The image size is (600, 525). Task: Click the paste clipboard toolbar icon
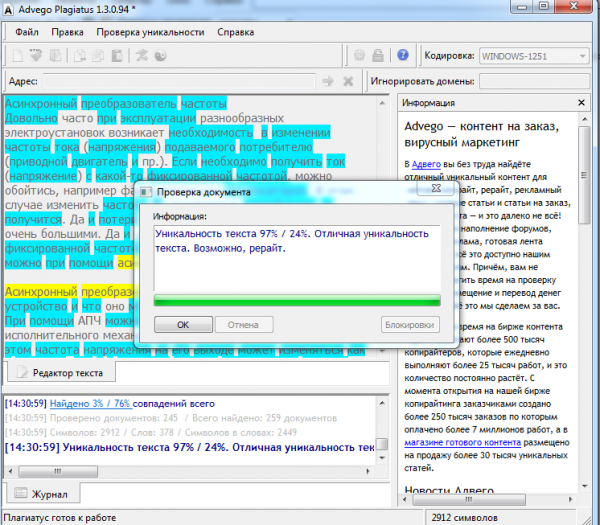point(117,56)
